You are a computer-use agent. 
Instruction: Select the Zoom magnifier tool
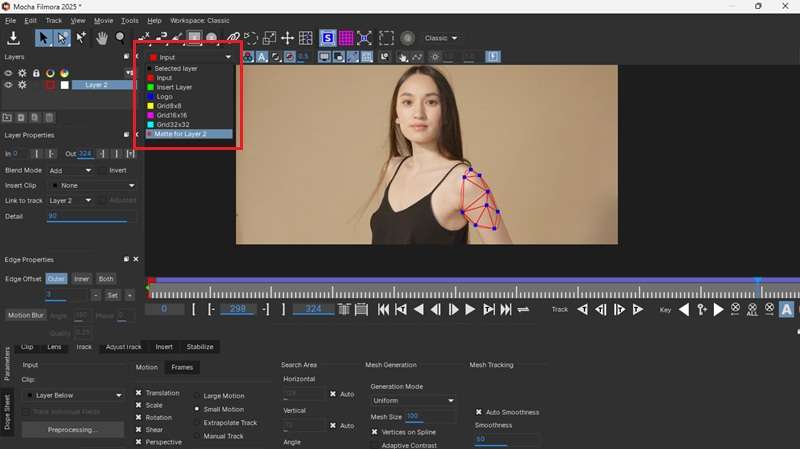(120, 38)
